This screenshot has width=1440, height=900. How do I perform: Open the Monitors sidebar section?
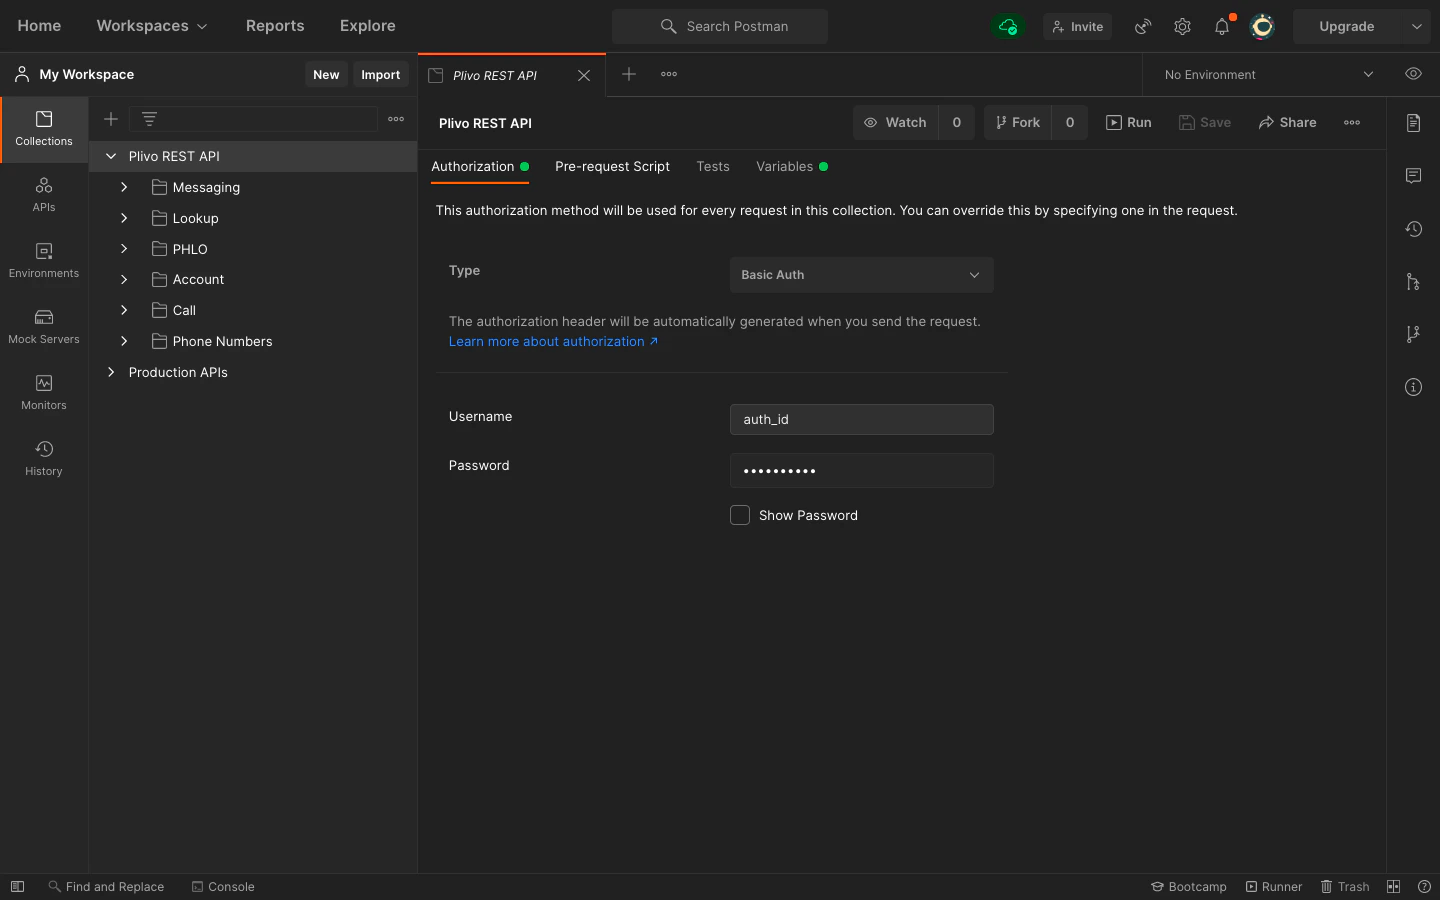(x=44, y=393)
